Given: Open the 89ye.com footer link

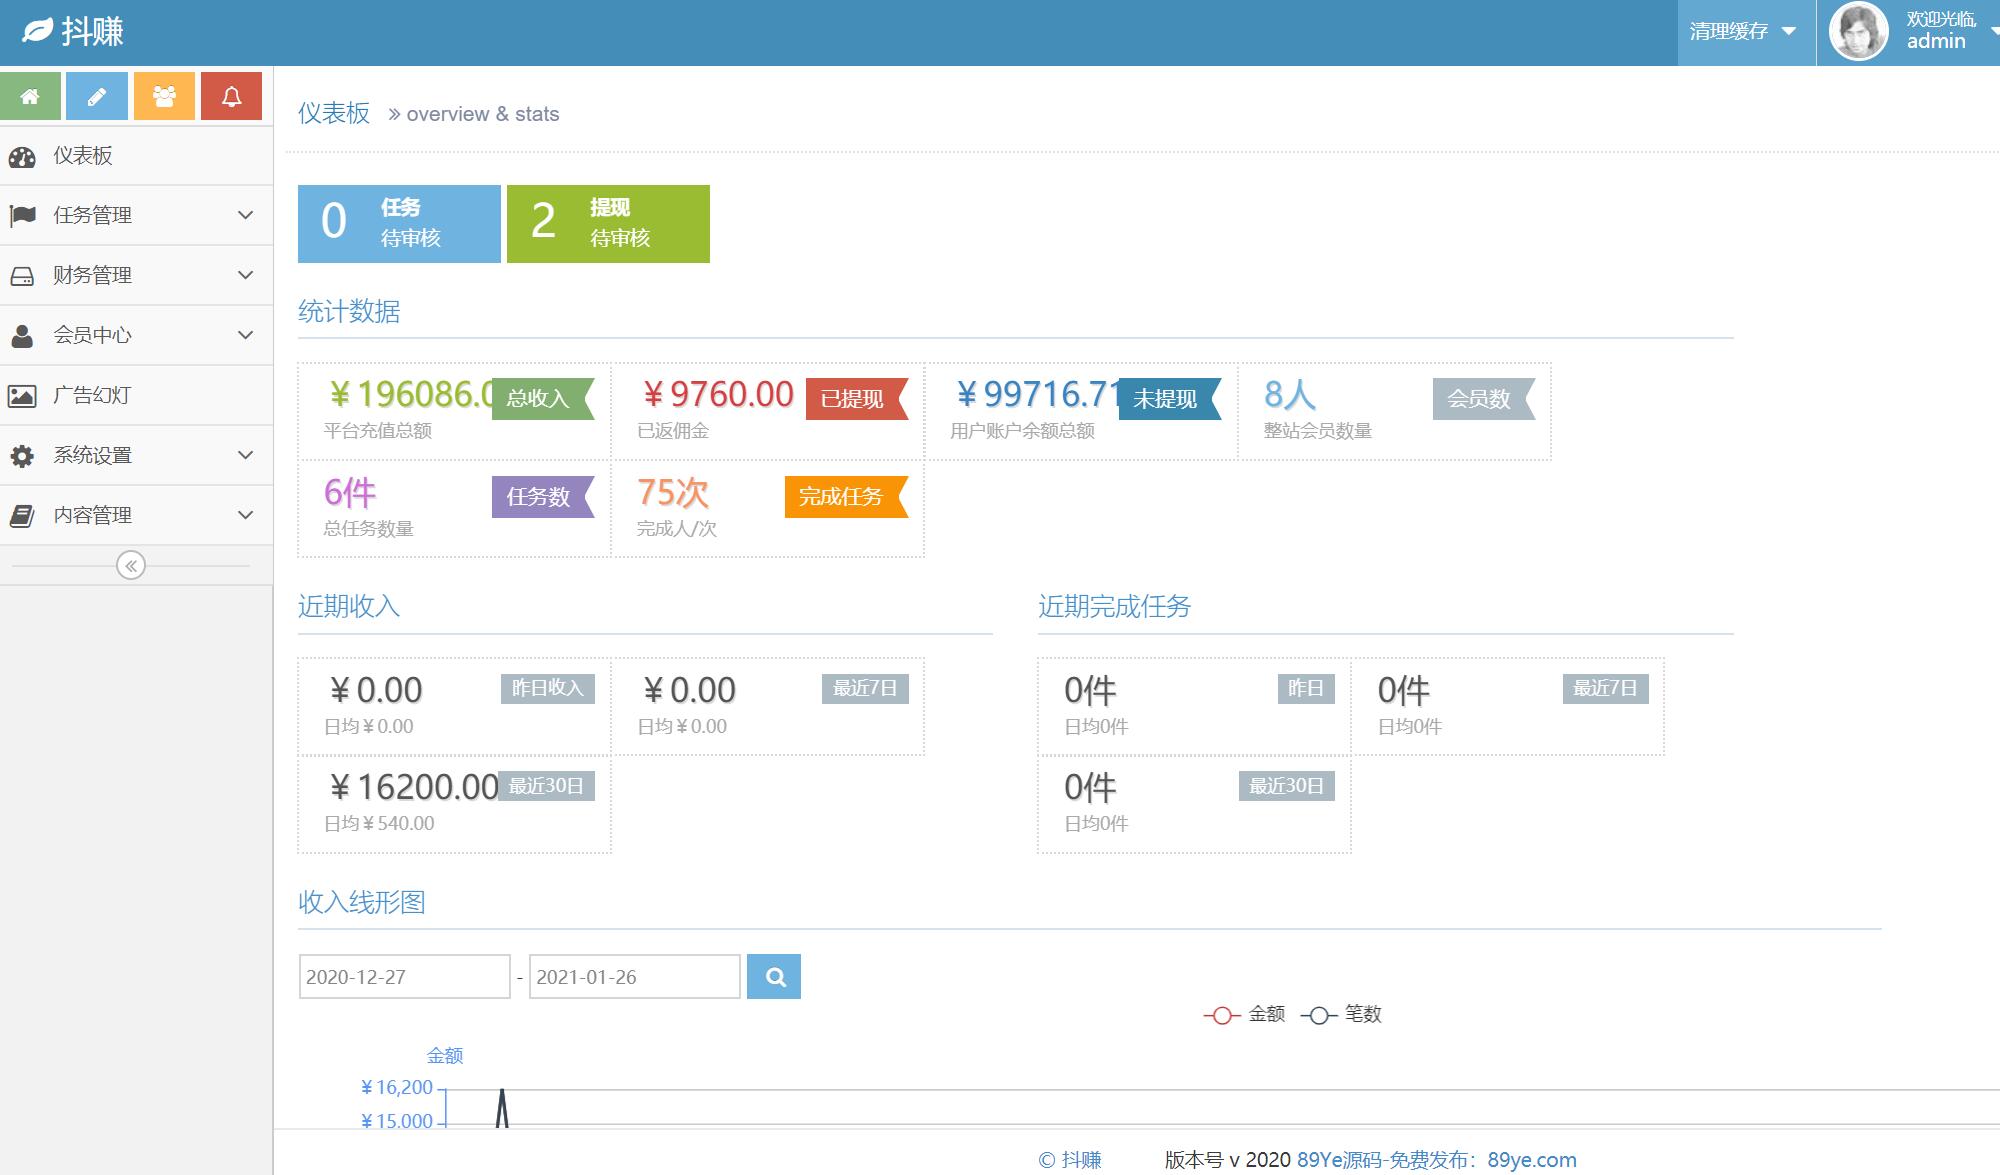Looking at the screenshot, I should (1531, 1160).
